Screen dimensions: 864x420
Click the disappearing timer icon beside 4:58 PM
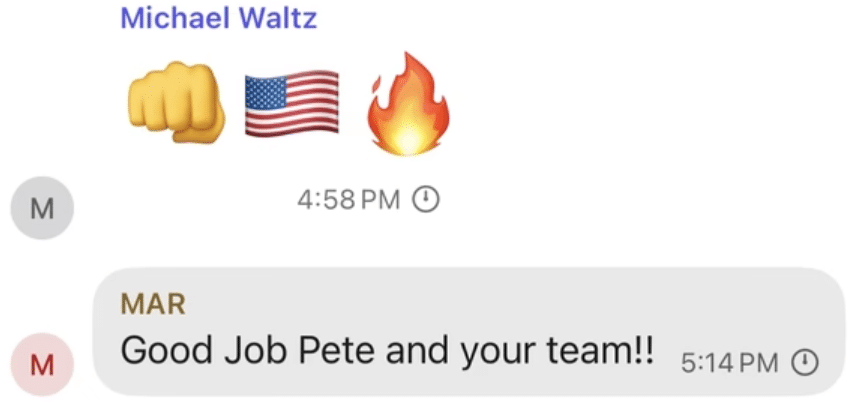click(427, 200)
